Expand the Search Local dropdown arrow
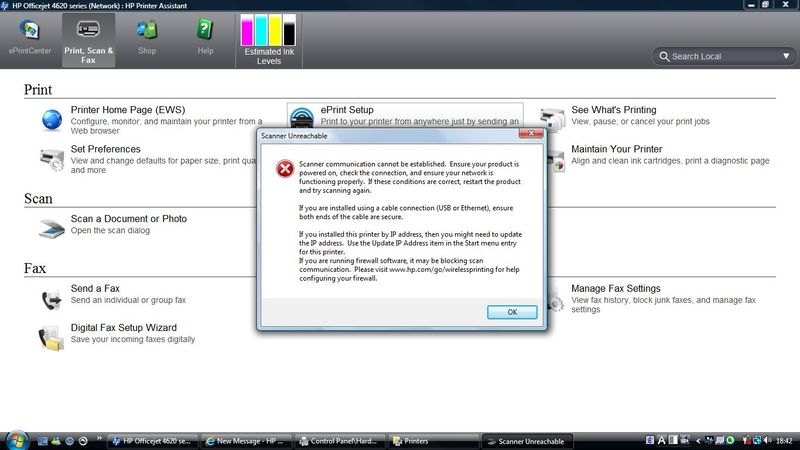Image resolution: width=800 pixels, height=450 pixels. coord(786,56)
